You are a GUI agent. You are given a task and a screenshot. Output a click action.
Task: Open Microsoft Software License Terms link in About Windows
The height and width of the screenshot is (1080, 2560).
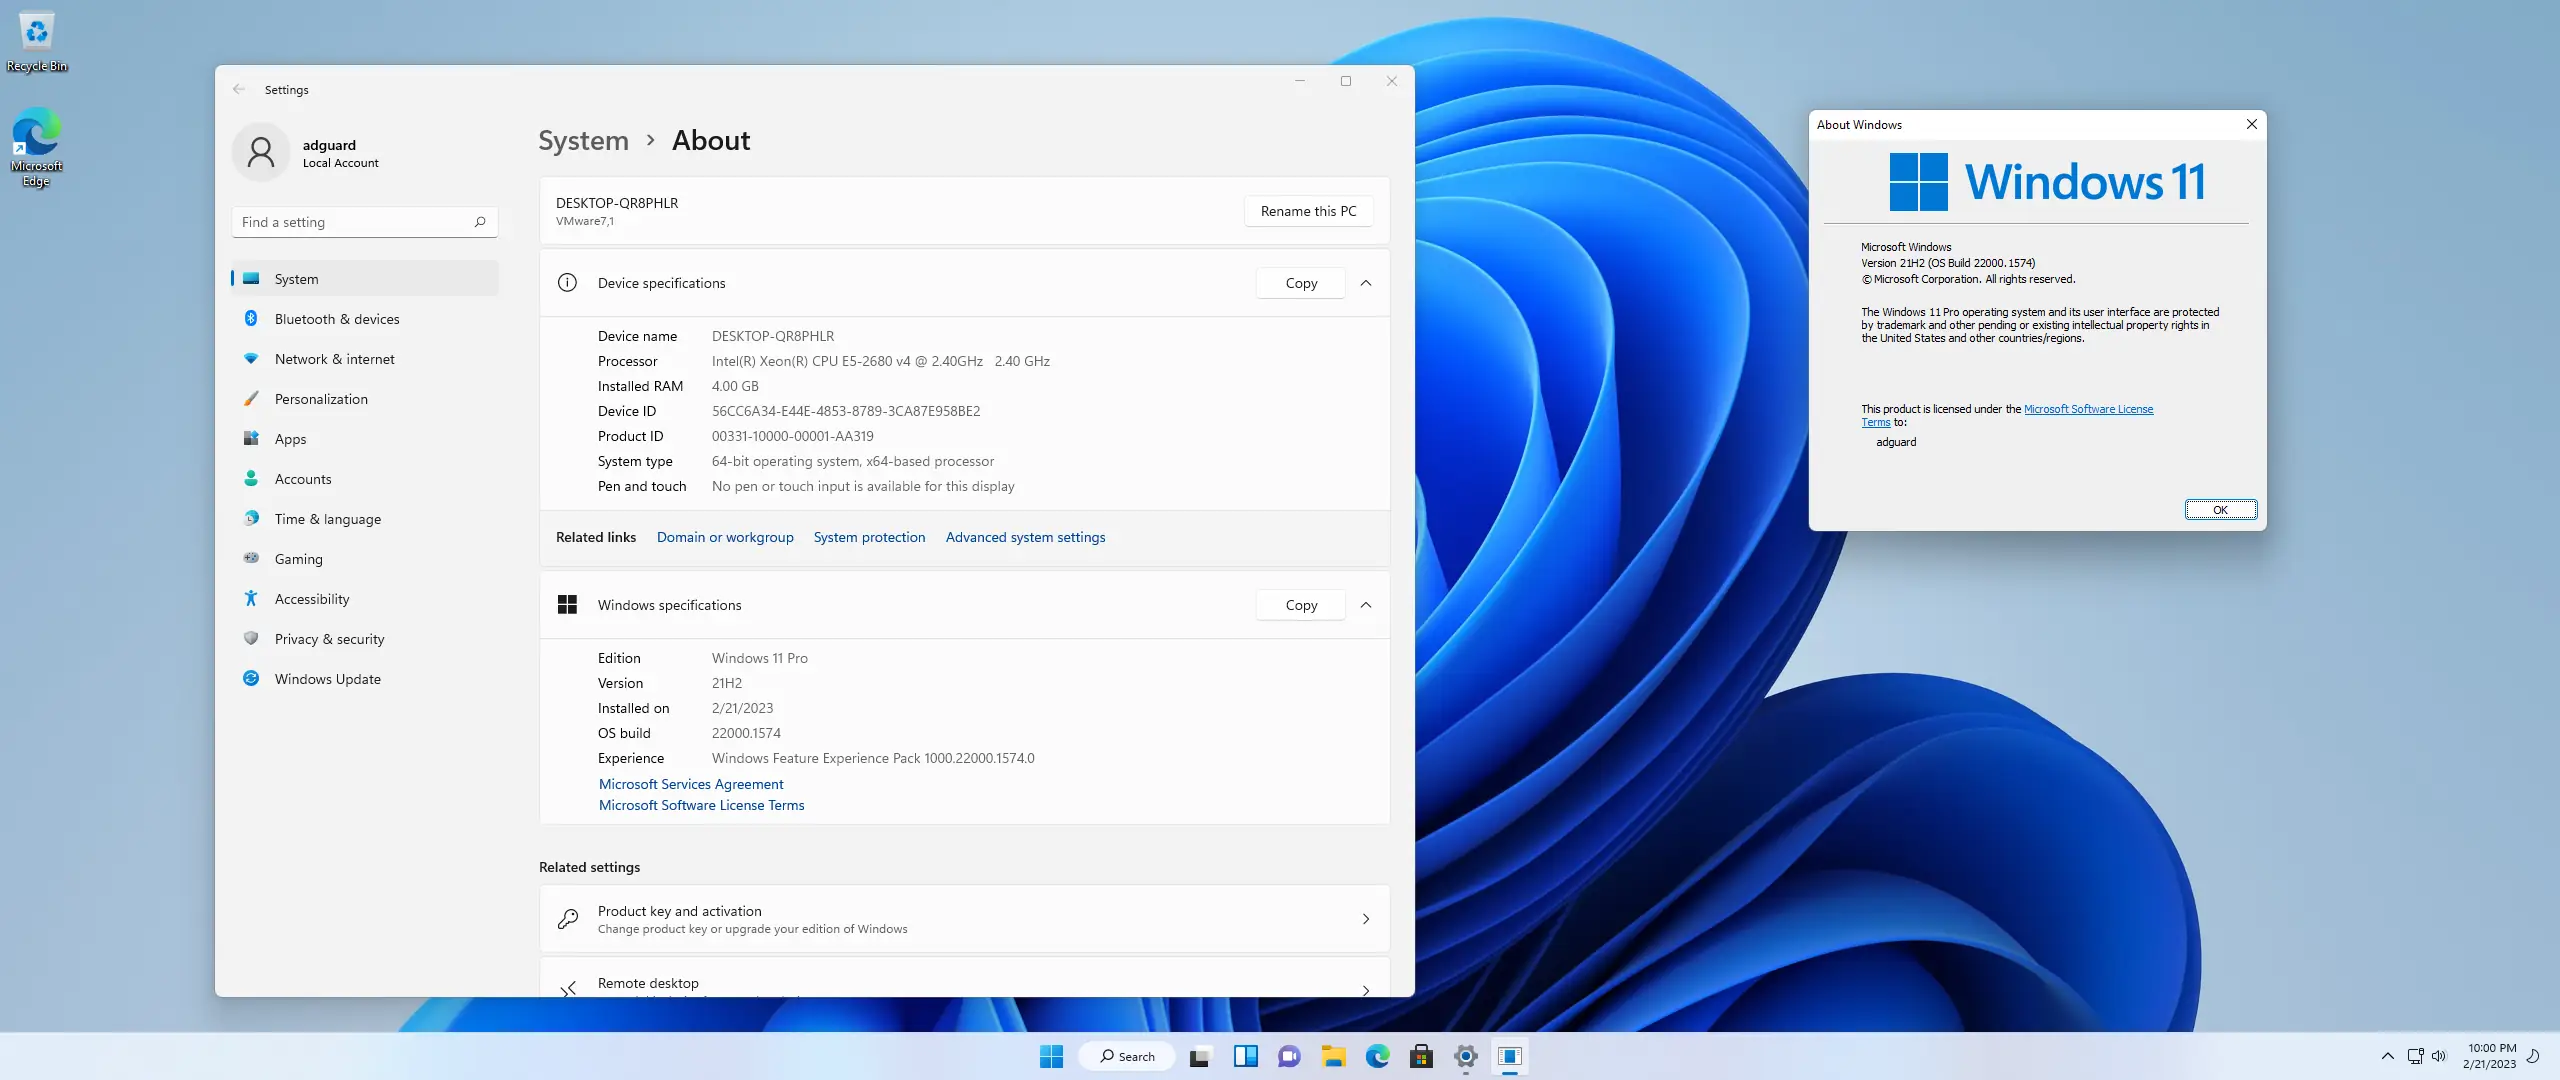click(2088, 409)
